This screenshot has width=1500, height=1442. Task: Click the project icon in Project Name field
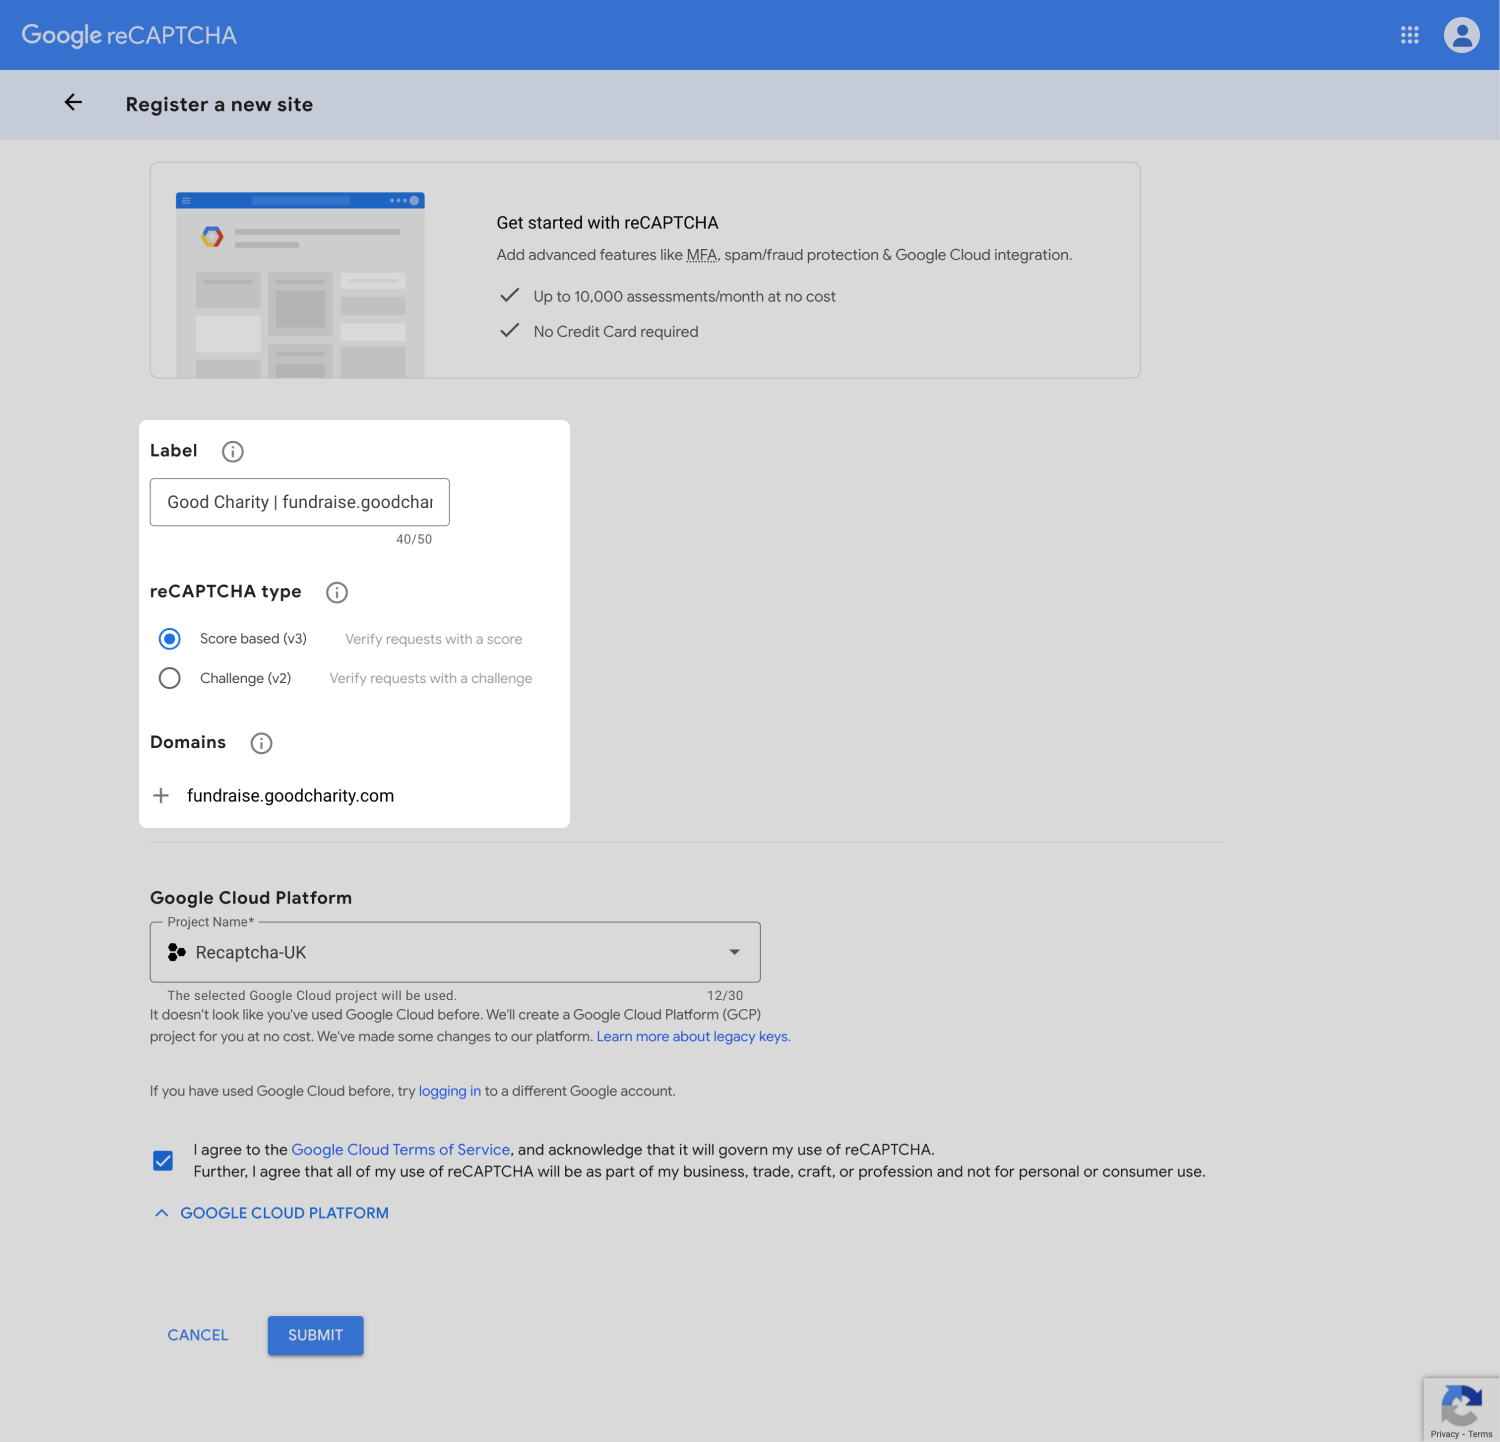click(177, 952)
